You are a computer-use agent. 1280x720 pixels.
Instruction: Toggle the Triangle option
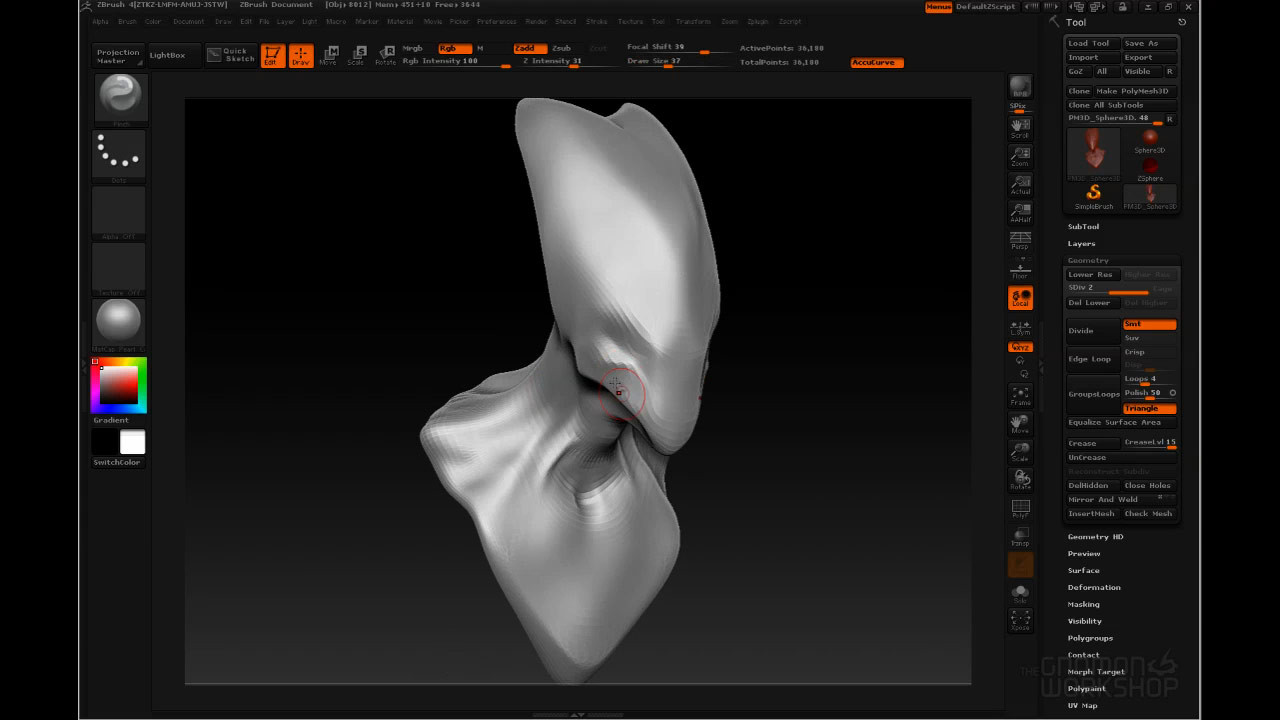[1149, 408]
